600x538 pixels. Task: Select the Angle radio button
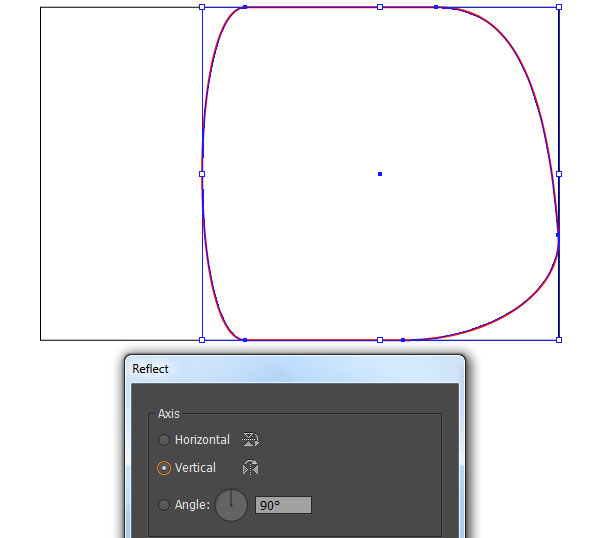(164, 505)
